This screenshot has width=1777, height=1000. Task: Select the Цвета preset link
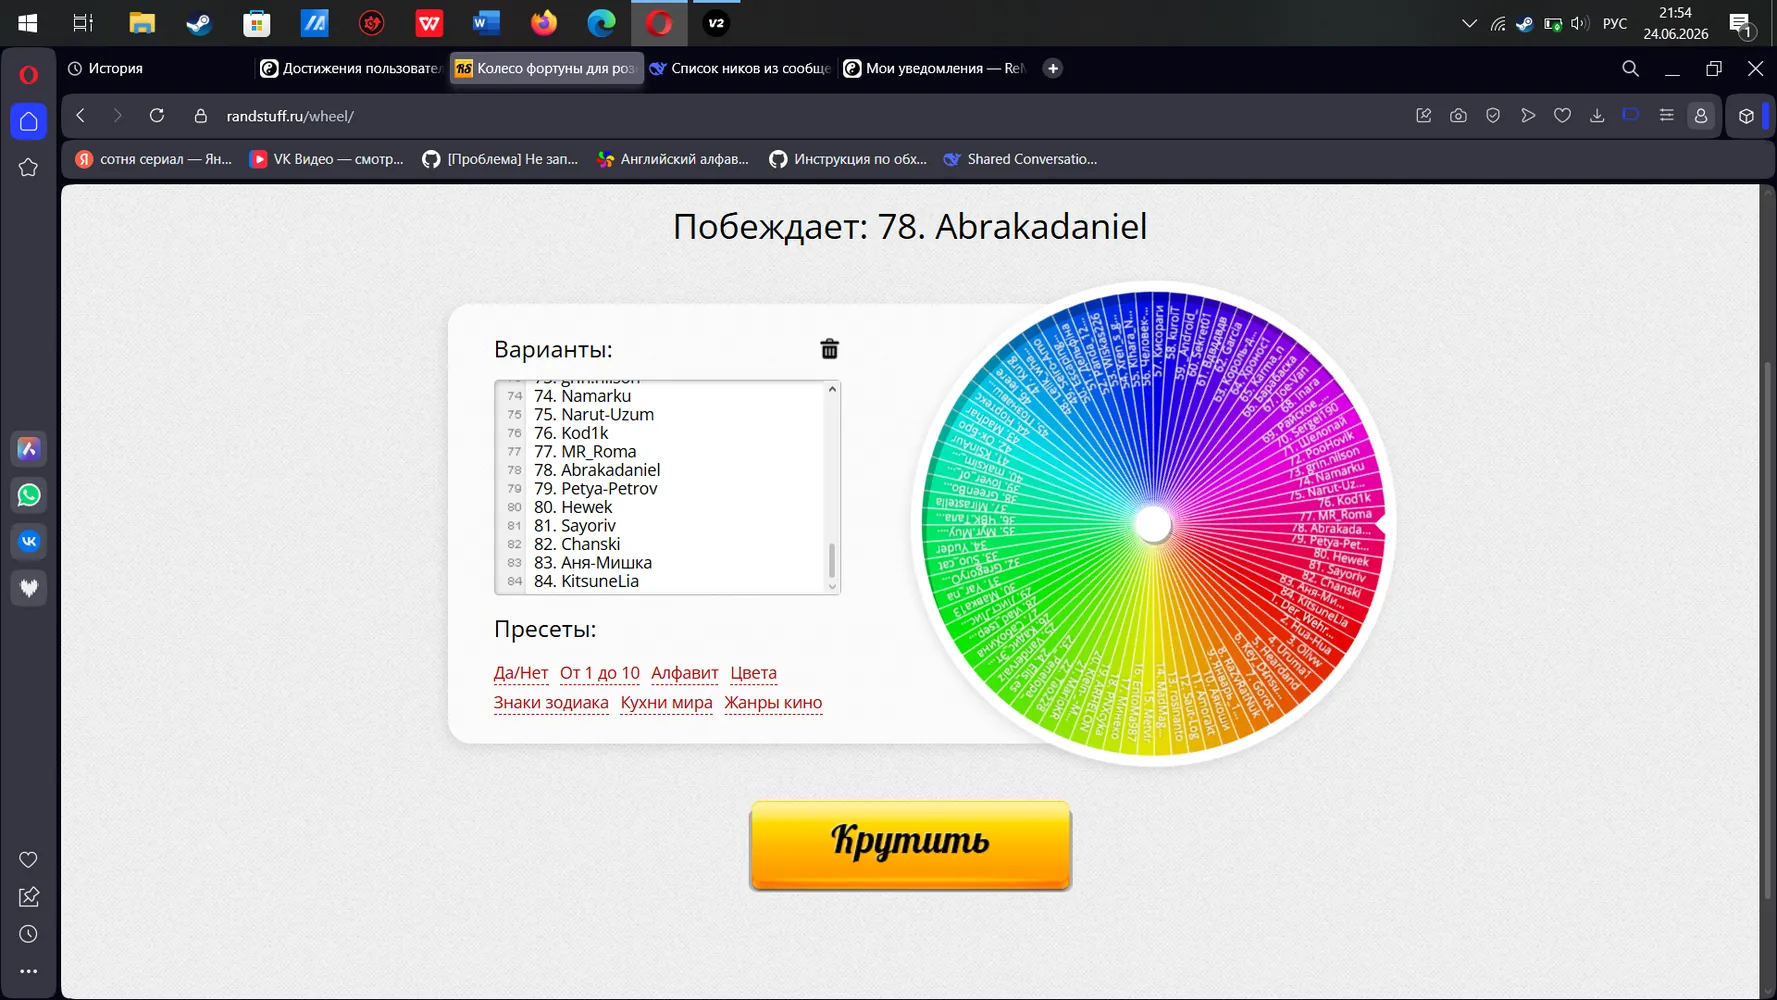(x=753, y=673)
